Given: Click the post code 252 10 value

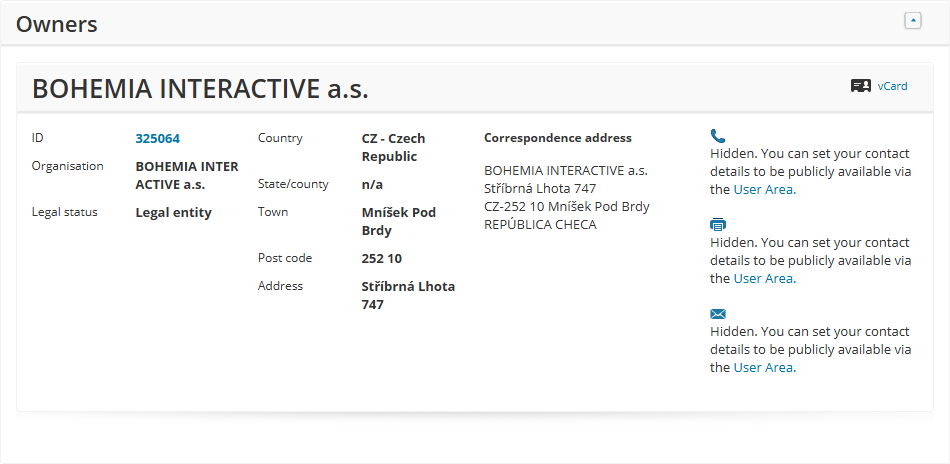Looking at the screenshot, I should point(381,258).
